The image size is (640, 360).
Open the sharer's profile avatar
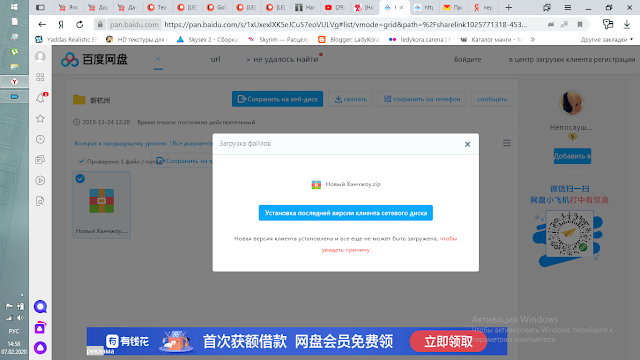coord(571,103)
